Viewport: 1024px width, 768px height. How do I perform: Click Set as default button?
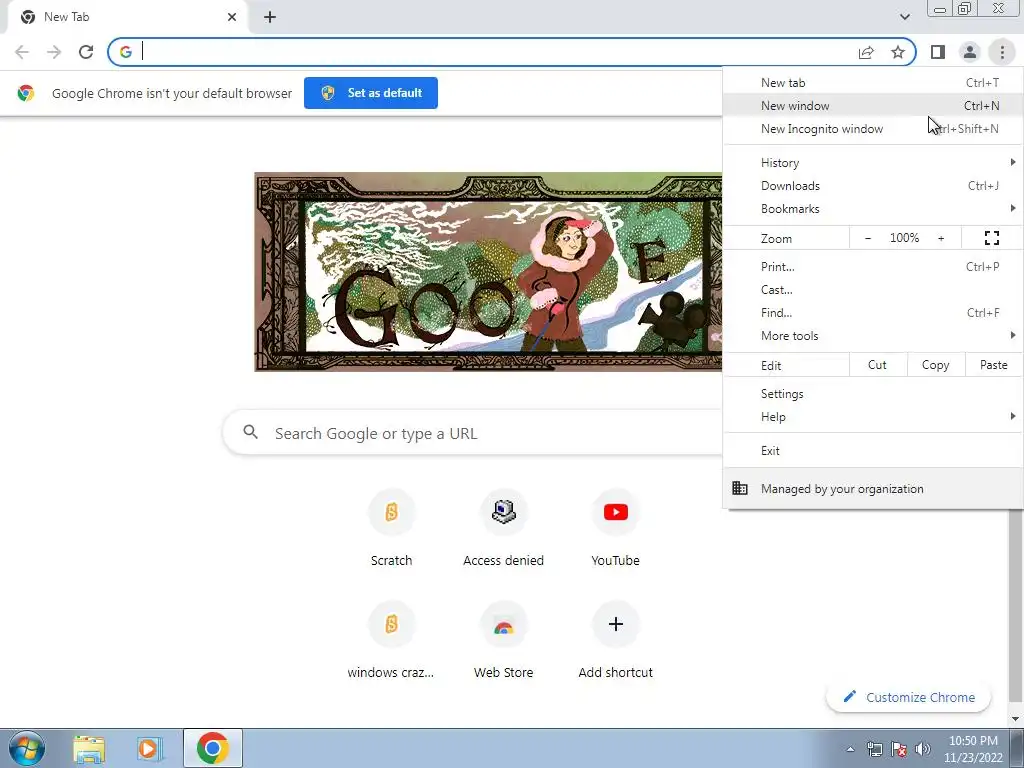(371, 93)
